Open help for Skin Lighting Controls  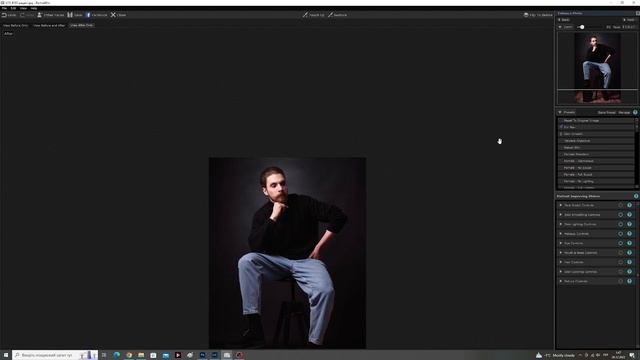point(629,224)
